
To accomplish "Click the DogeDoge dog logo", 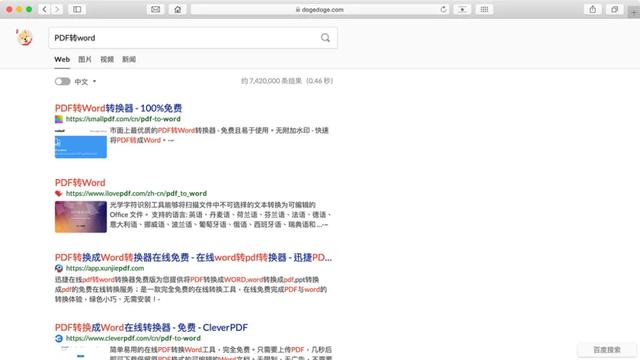I will (24, 38).
